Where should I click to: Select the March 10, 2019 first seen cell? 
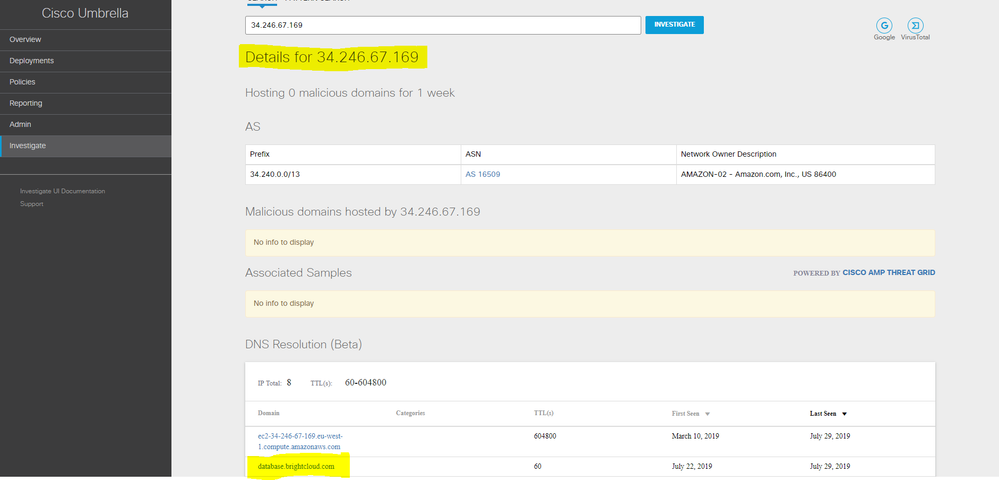pyautogui.click(x=696, y=437)
